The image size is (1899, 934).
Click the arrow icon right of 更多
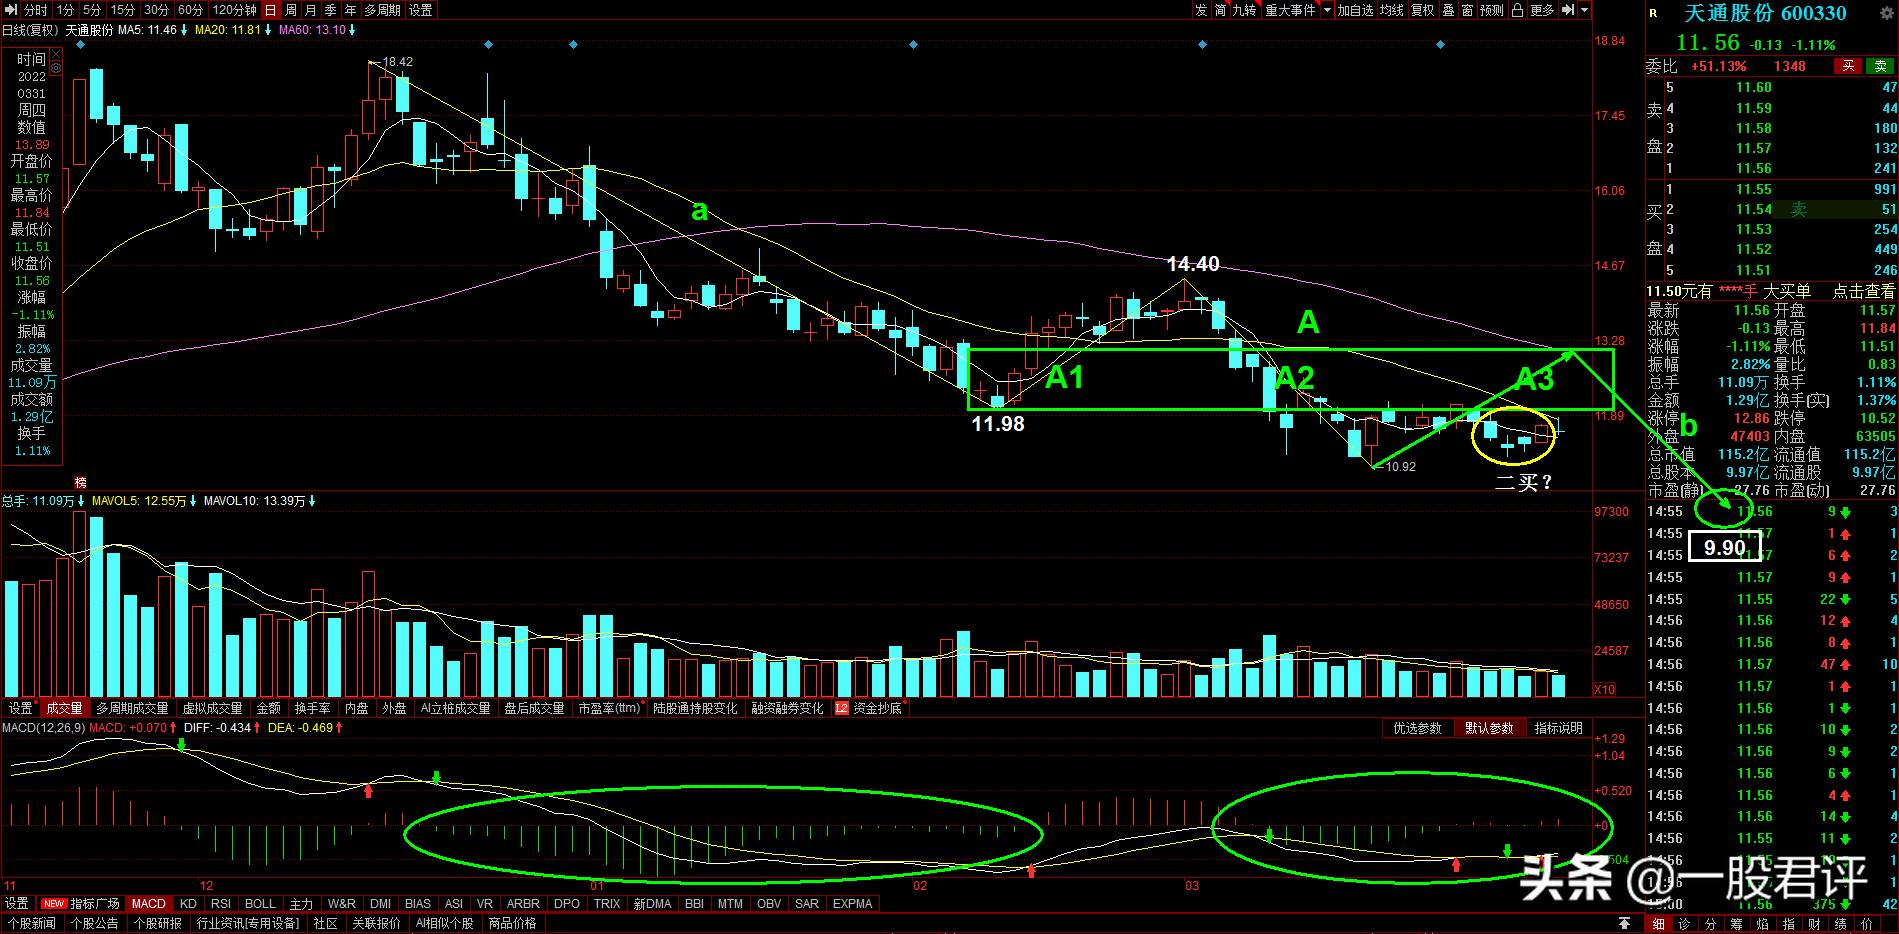coord(1566,10)
